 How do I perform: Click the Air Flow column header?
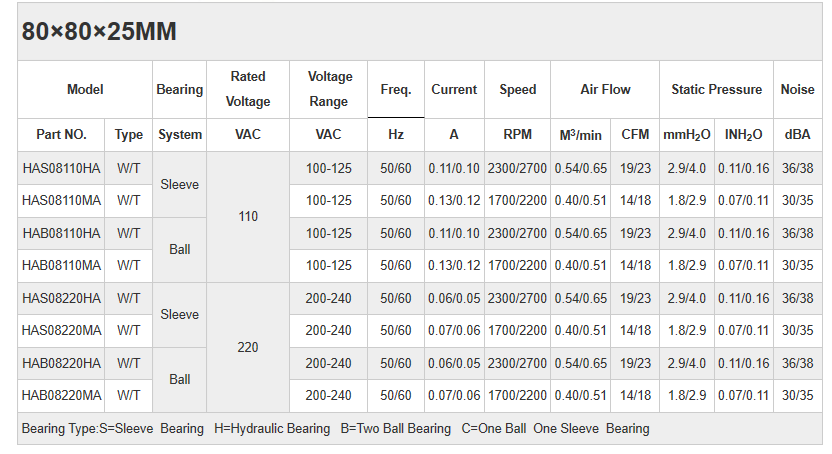pyautogui.click(x=605, y=89)
